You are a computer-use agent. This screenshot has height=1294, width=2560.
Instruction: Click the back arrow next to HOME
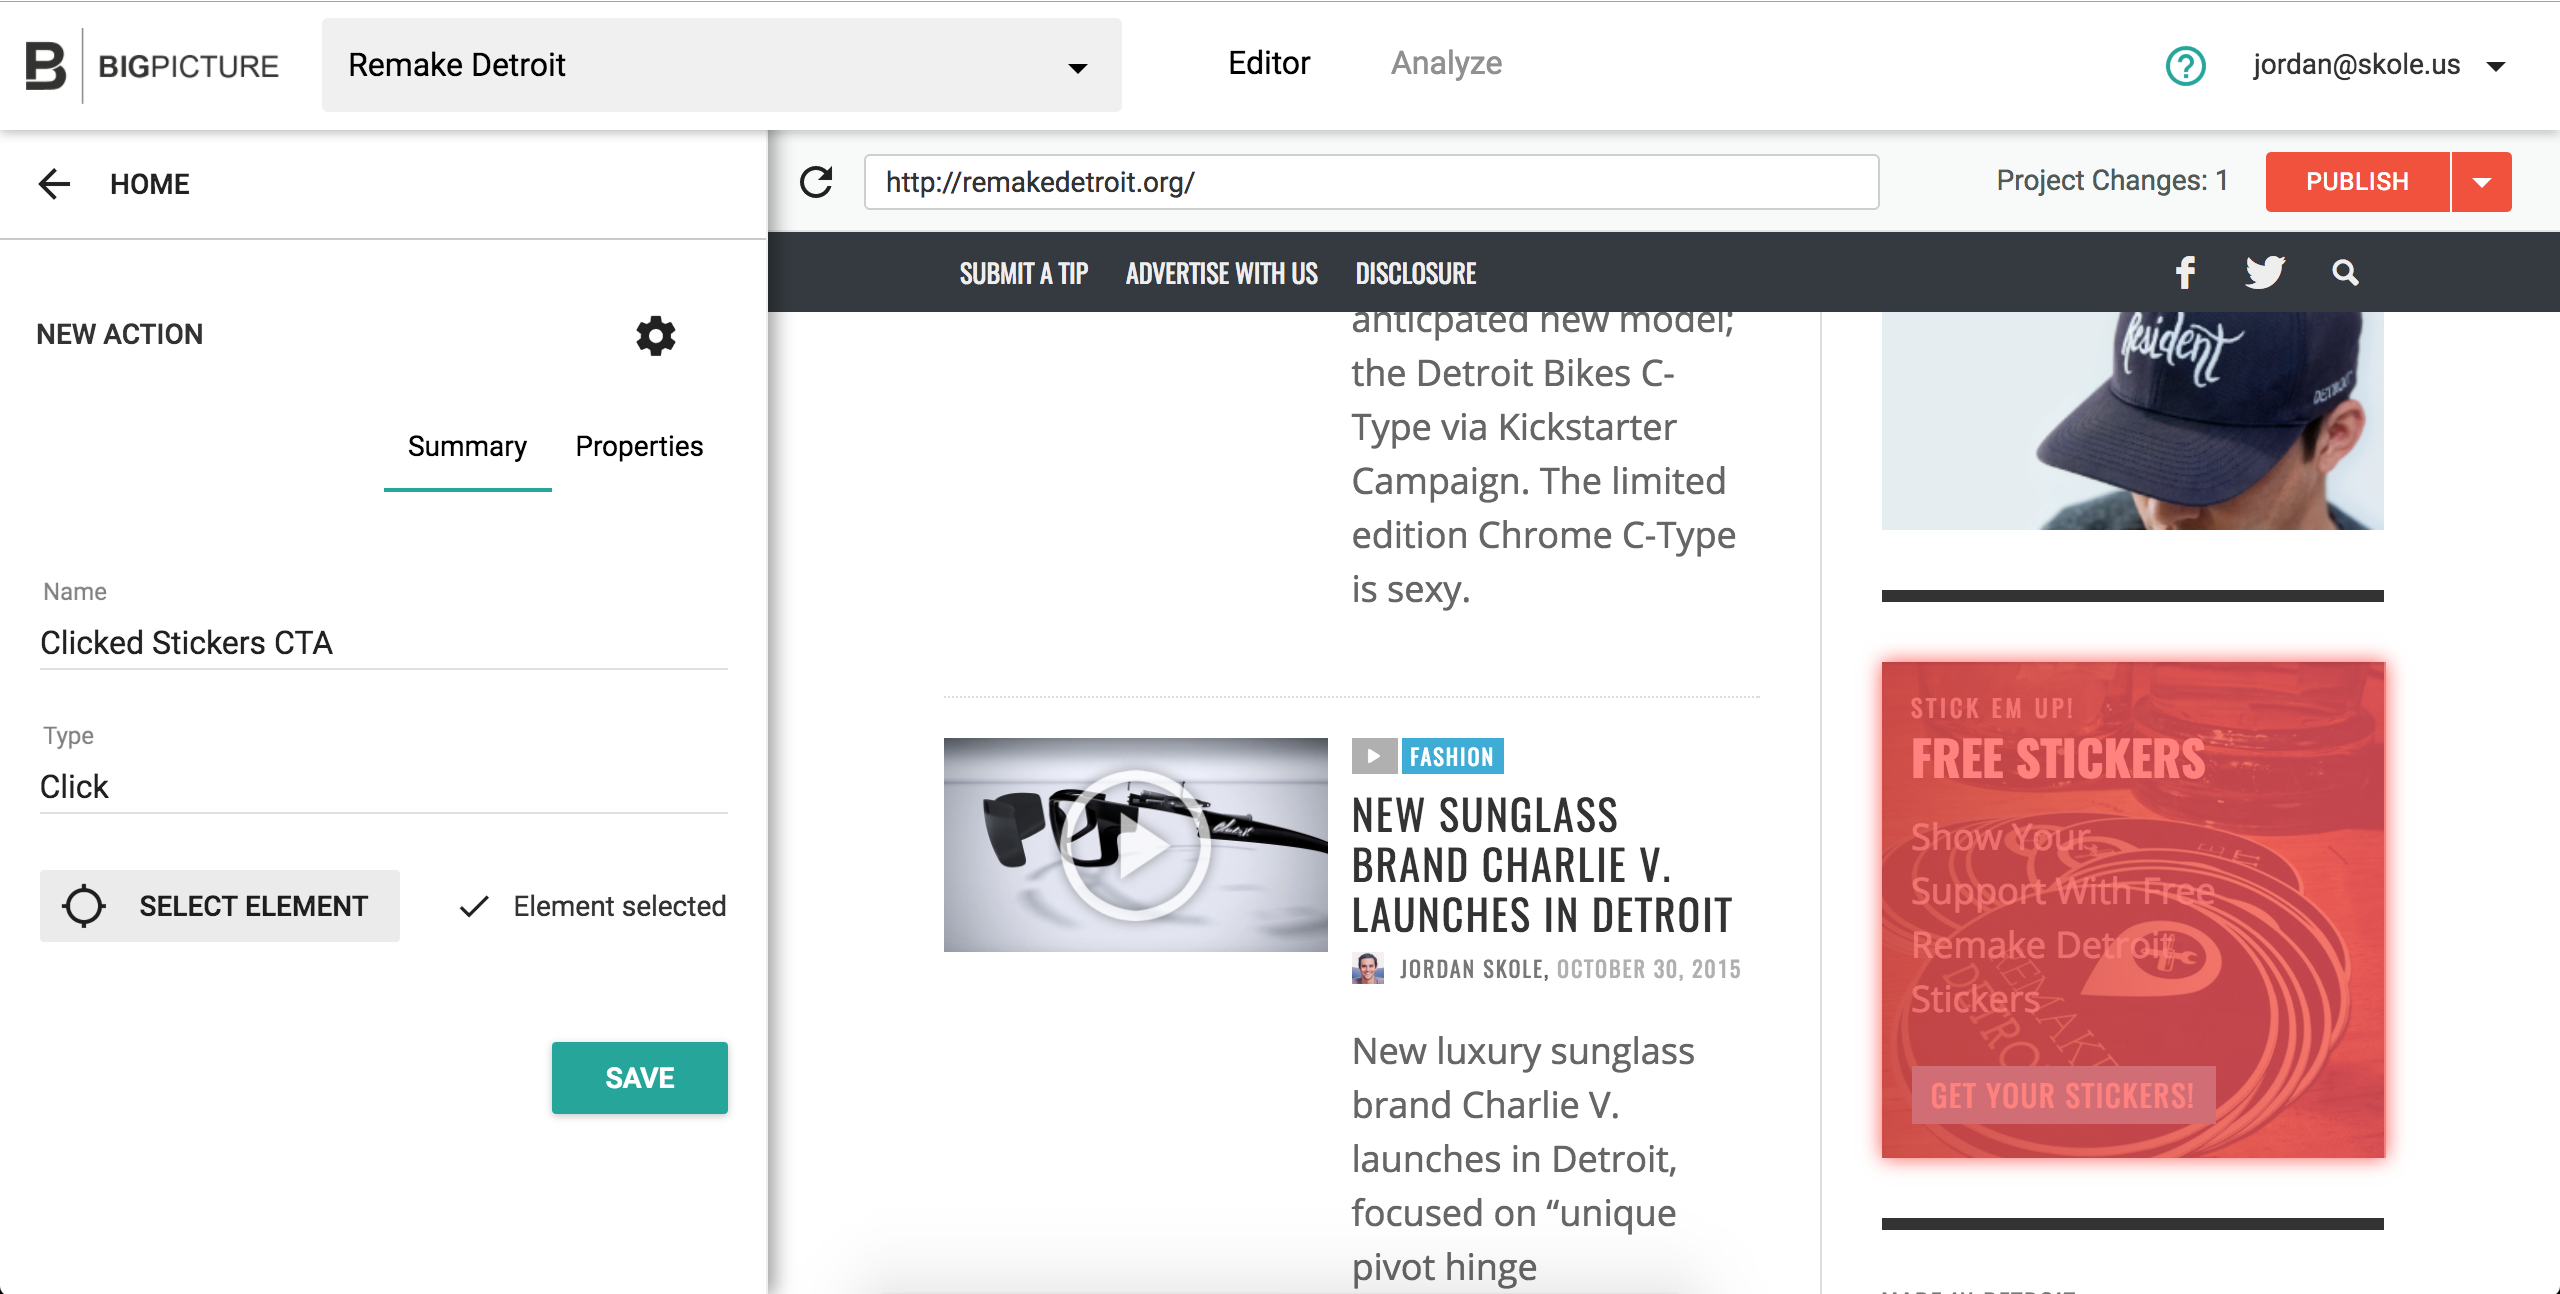(54, 184)
